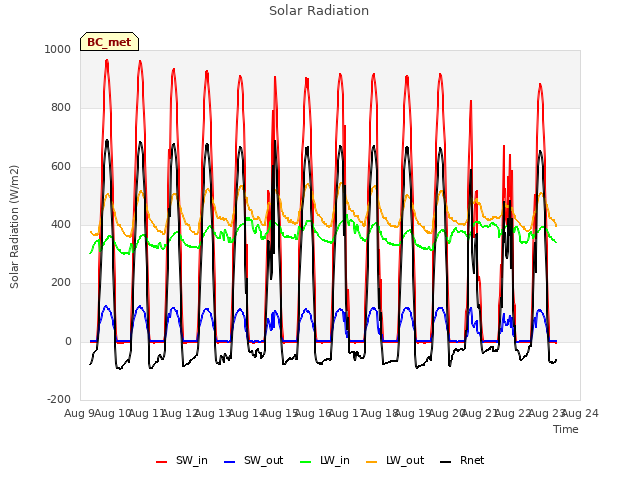Click the 600 y-axis tick label
The image size is (640, 480).
pyautogui.click(x=61, y=167)
